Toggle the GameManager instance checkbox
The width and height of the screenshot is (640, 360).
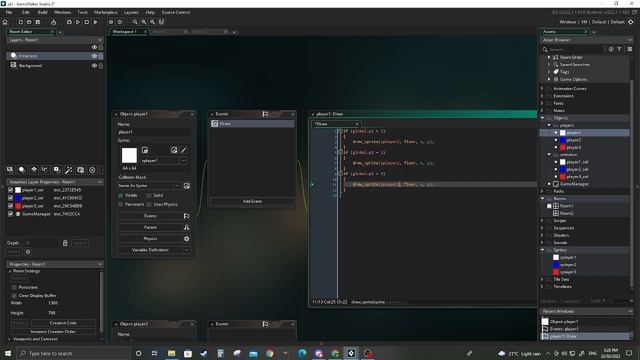pos(11,214)
